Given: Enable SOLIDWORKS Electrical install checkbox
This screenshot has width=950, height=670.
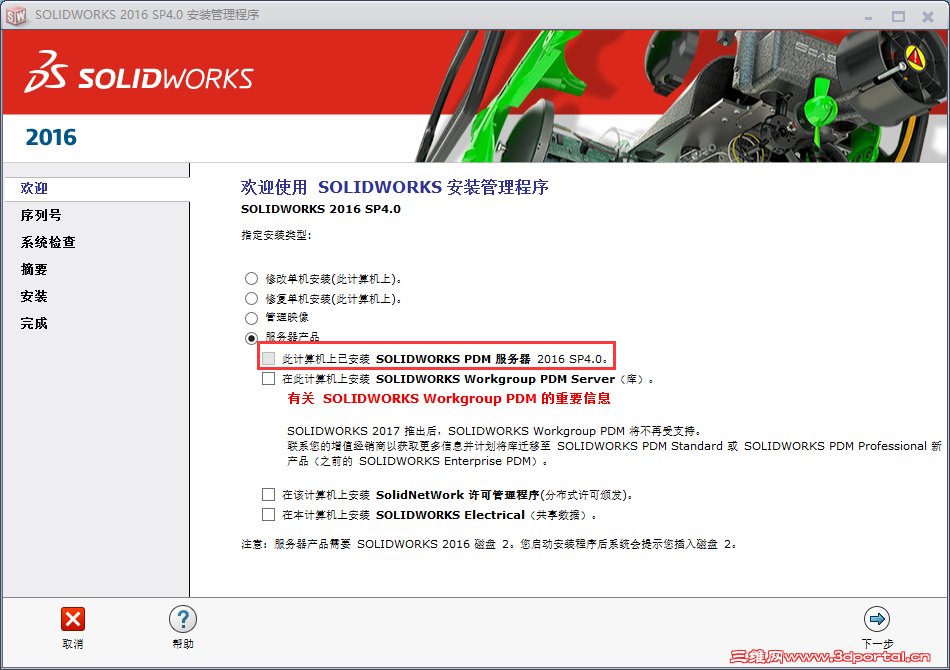Looking at the screenshot, I should pyautogui.click(x=268, y=515).
